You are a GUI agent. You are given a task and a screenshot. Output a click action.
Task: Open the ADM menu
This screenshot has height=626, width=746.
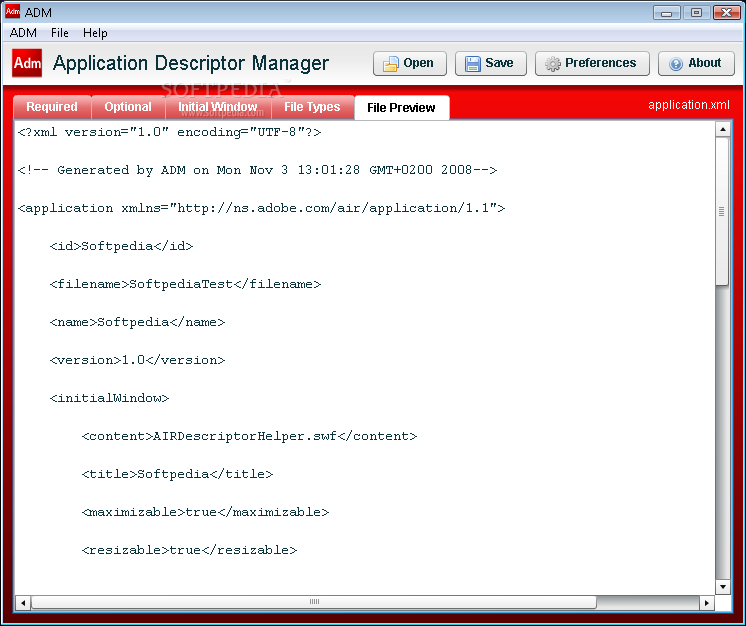coord(23,33)
